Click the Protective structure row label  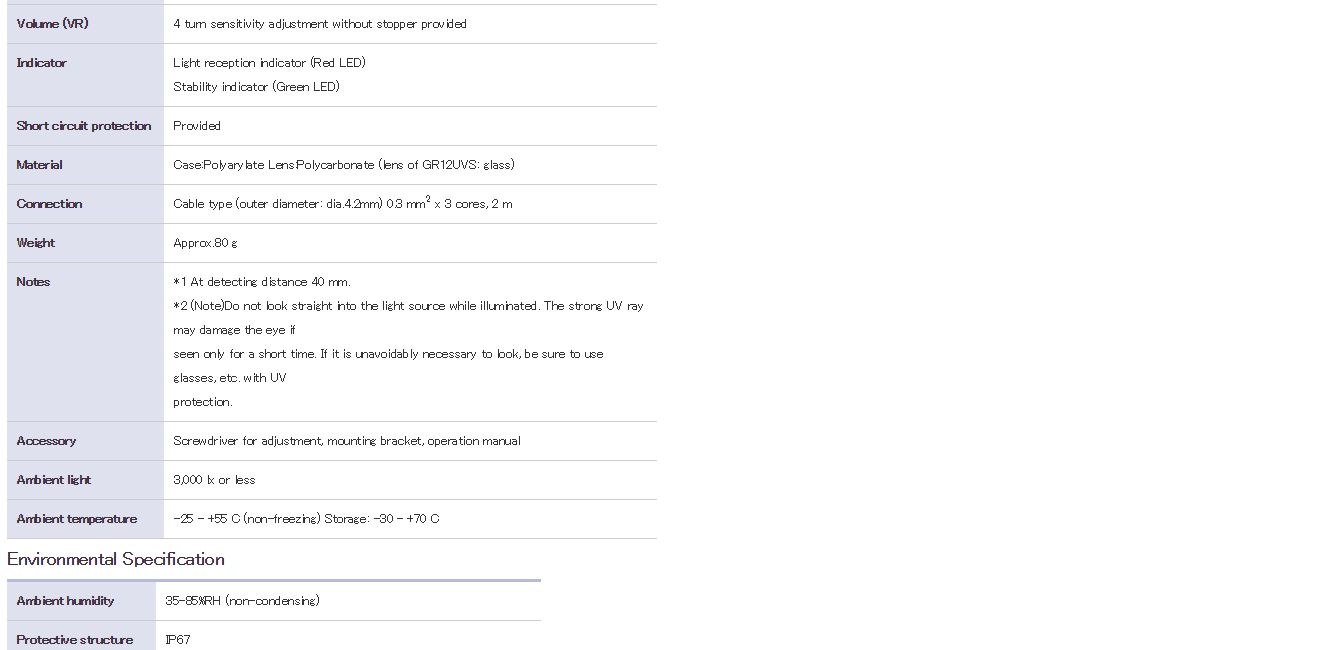(75, 640)
